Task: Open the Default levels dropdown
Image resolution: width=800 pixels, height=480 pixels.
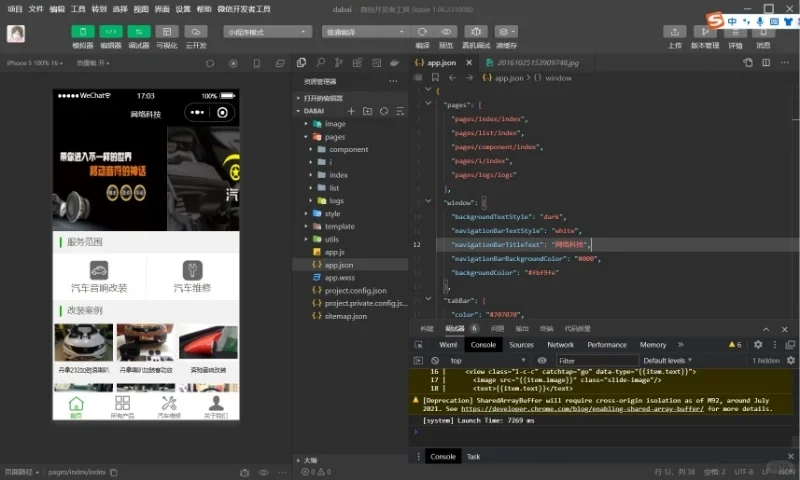Action: click(667, 360)
